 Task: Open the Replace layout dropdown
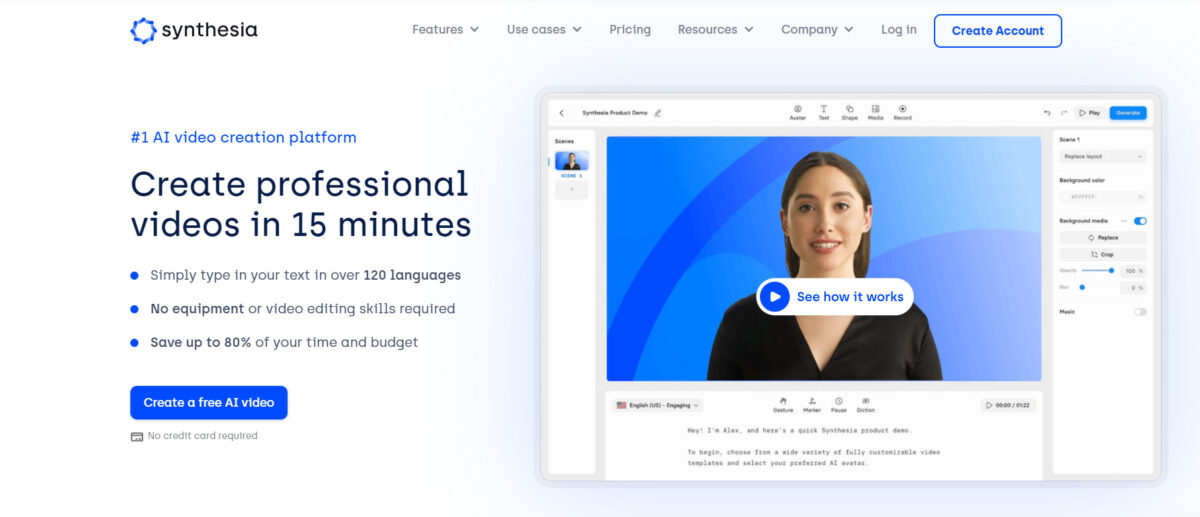click(x=1103, y=157)
